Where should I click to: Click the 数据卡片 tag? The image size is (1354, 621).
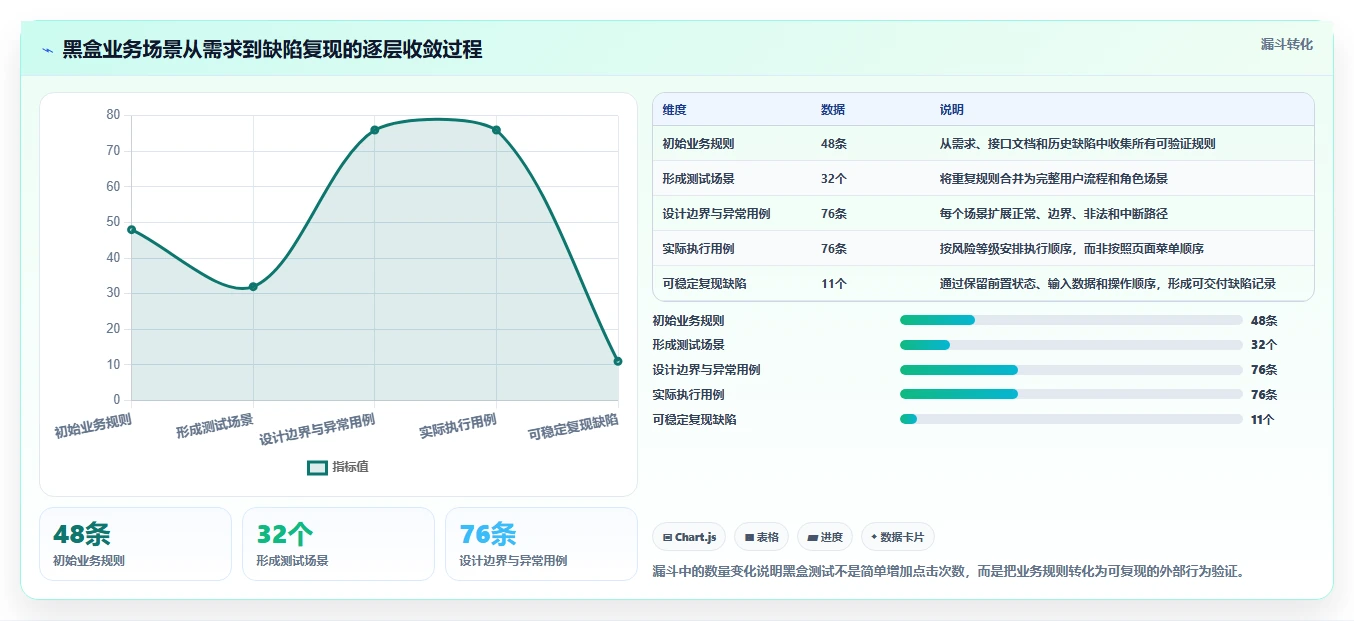pos(898,537)
